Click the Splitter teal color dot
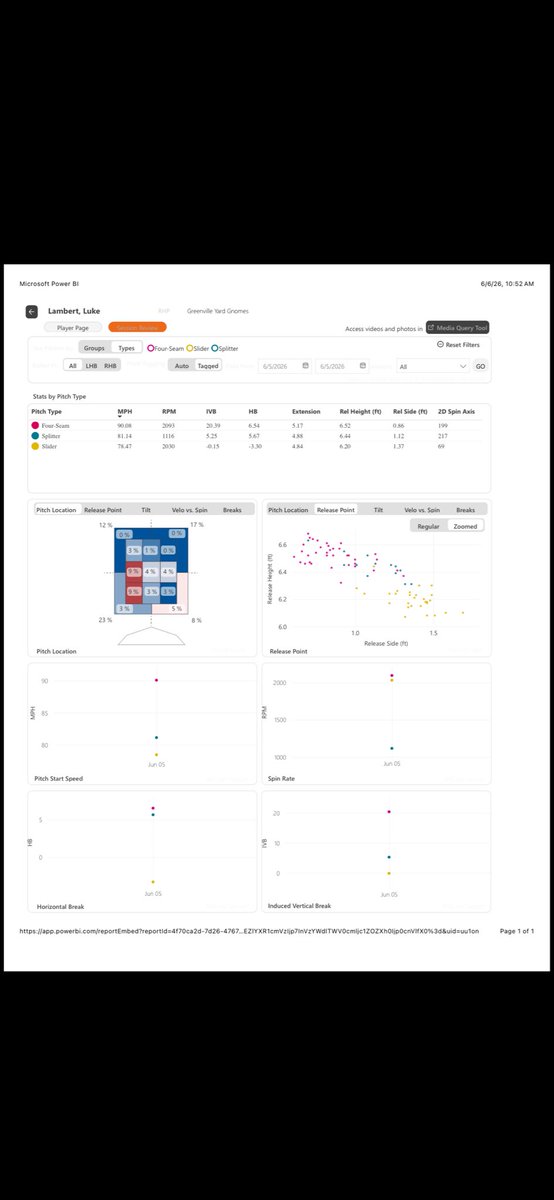 (35, 436)
